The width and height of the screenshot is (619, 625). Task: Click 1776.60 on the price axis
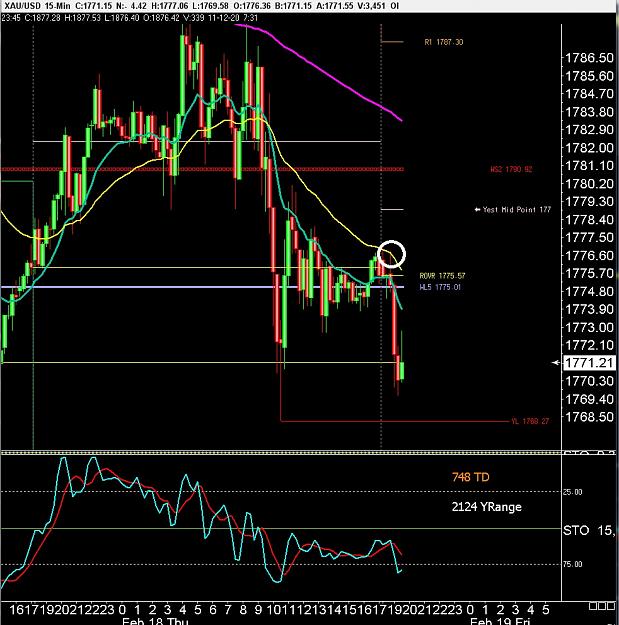click(589, 256)
